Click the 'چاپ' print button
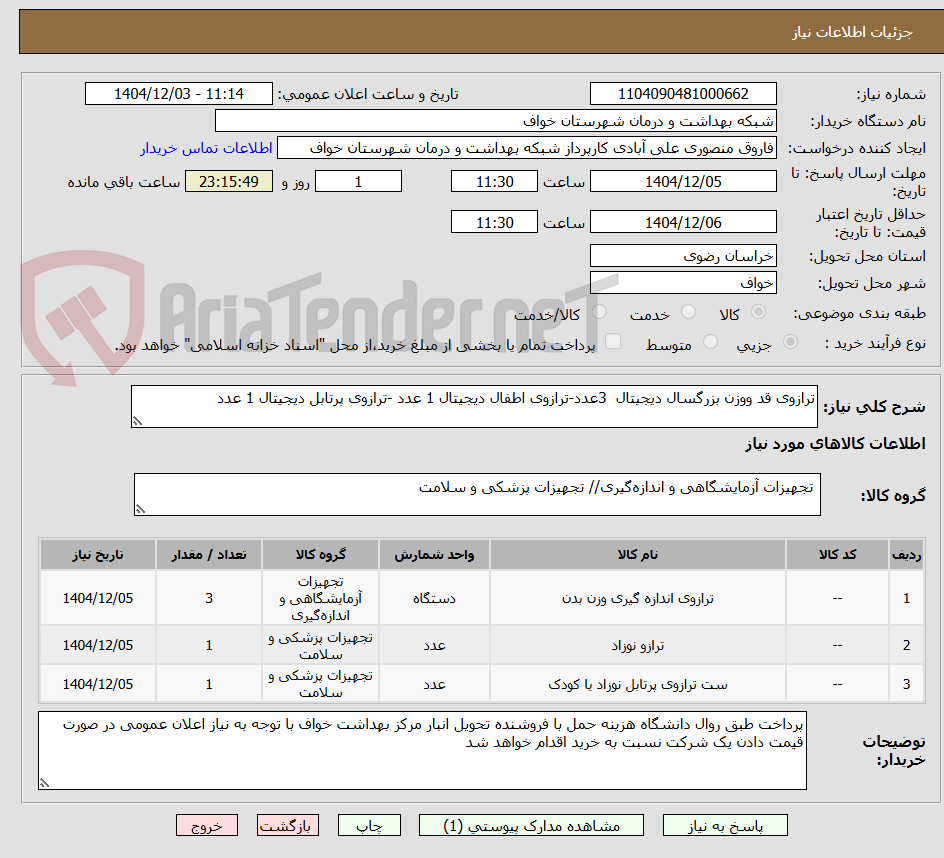The width and height of the screenshot is (944, 858). 369,825
